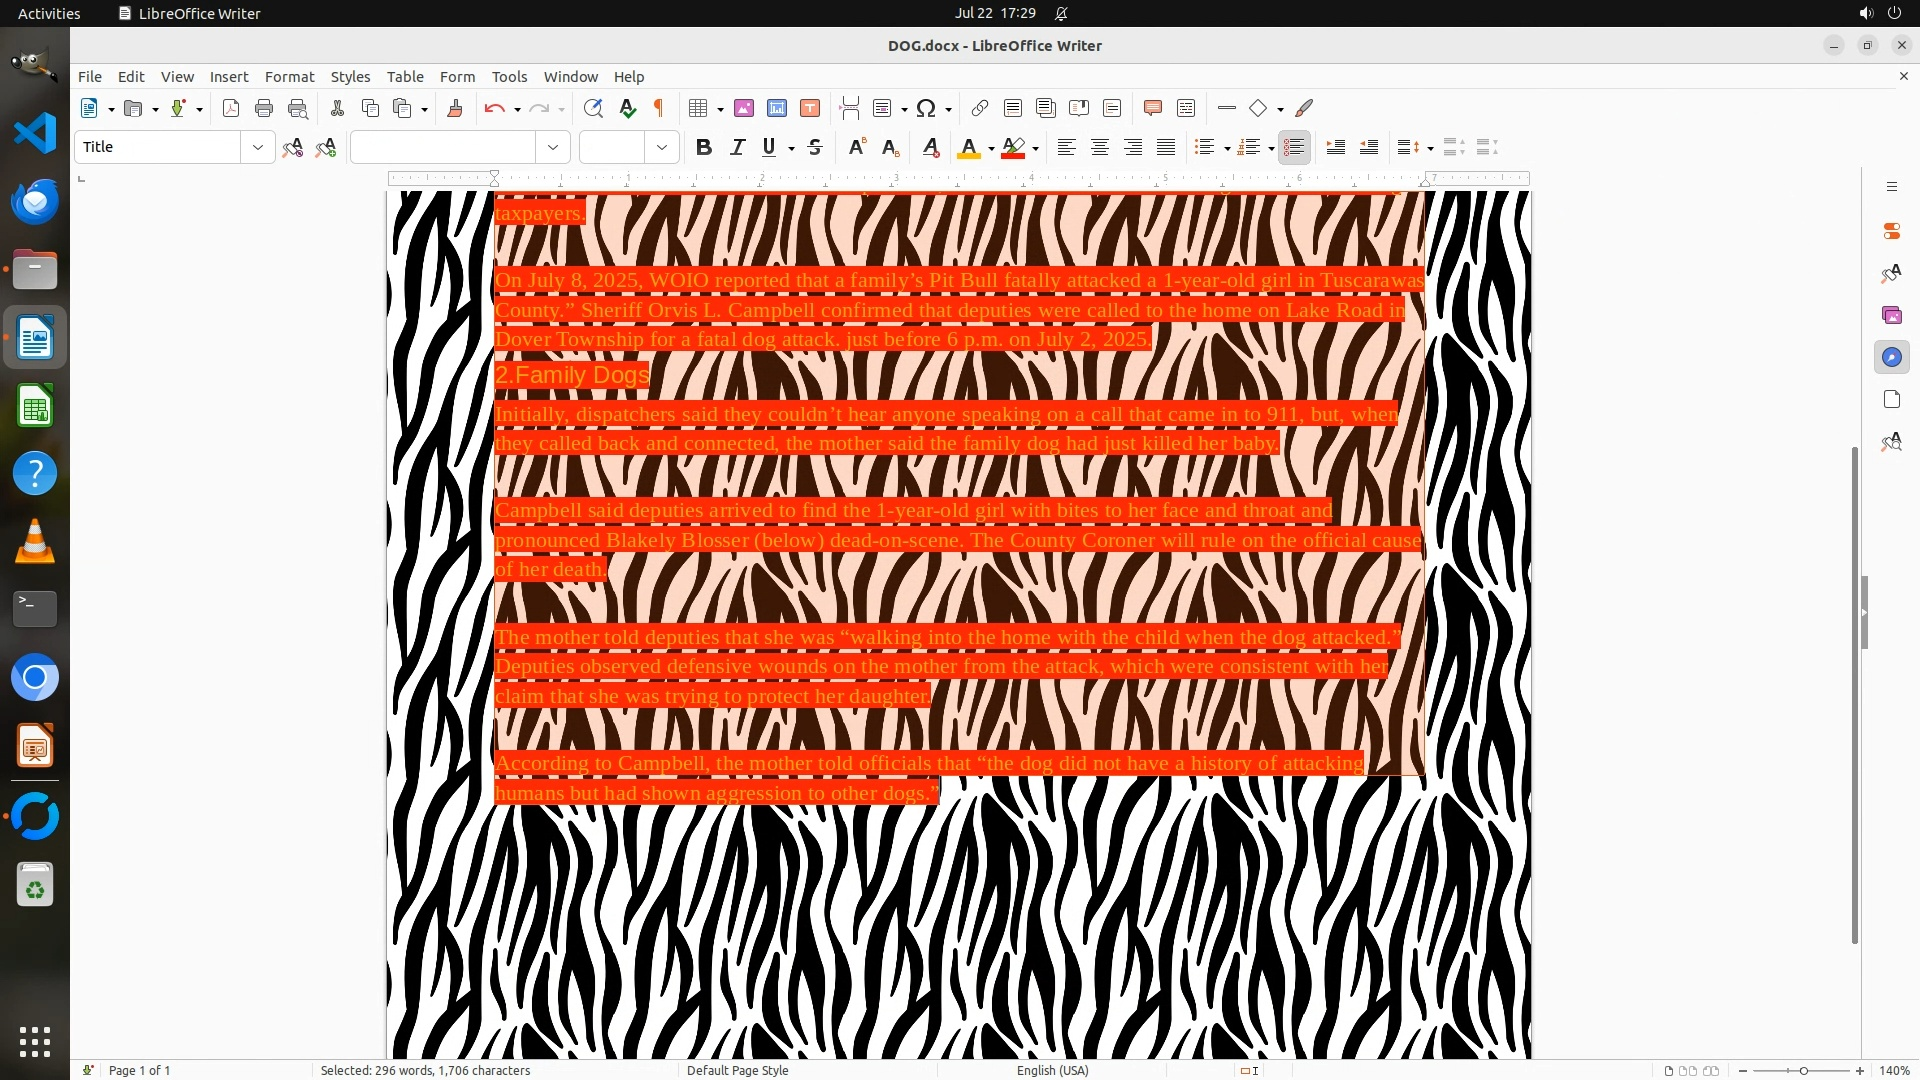Click the English (USA) language status

tap(1052, 1070)
